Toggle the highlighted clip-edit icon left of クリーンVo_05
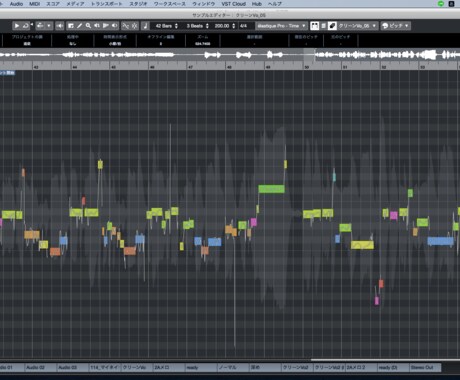 click(332, 26)
